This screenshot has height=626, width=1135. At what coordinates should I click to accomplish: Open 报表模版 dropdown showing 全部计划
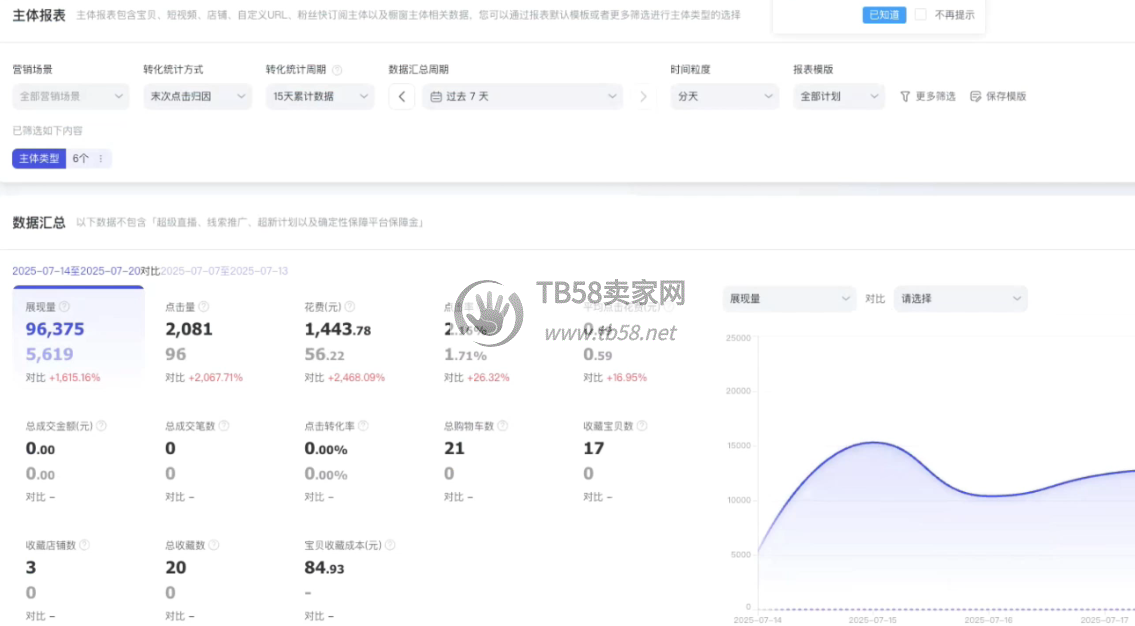[838, 97]
